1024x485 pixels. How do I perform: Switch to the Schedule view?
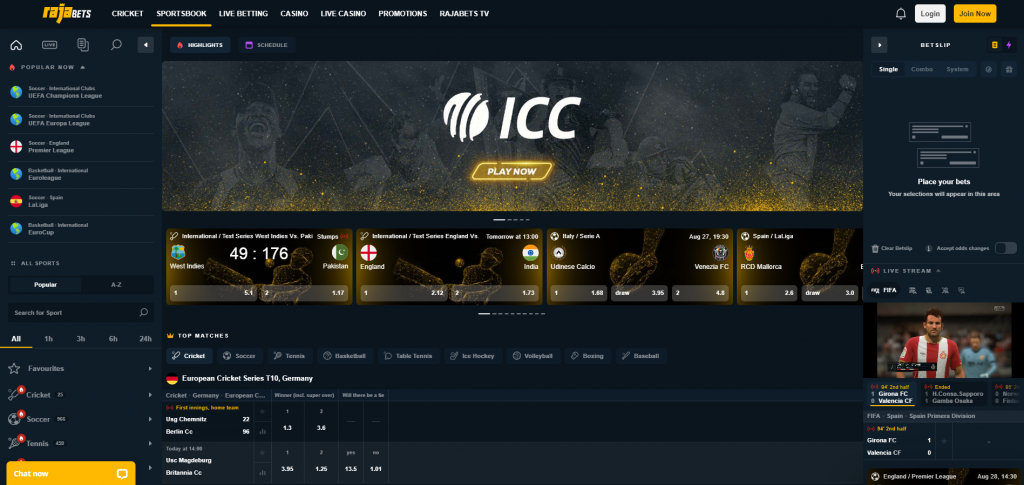[x=266, y=45]
